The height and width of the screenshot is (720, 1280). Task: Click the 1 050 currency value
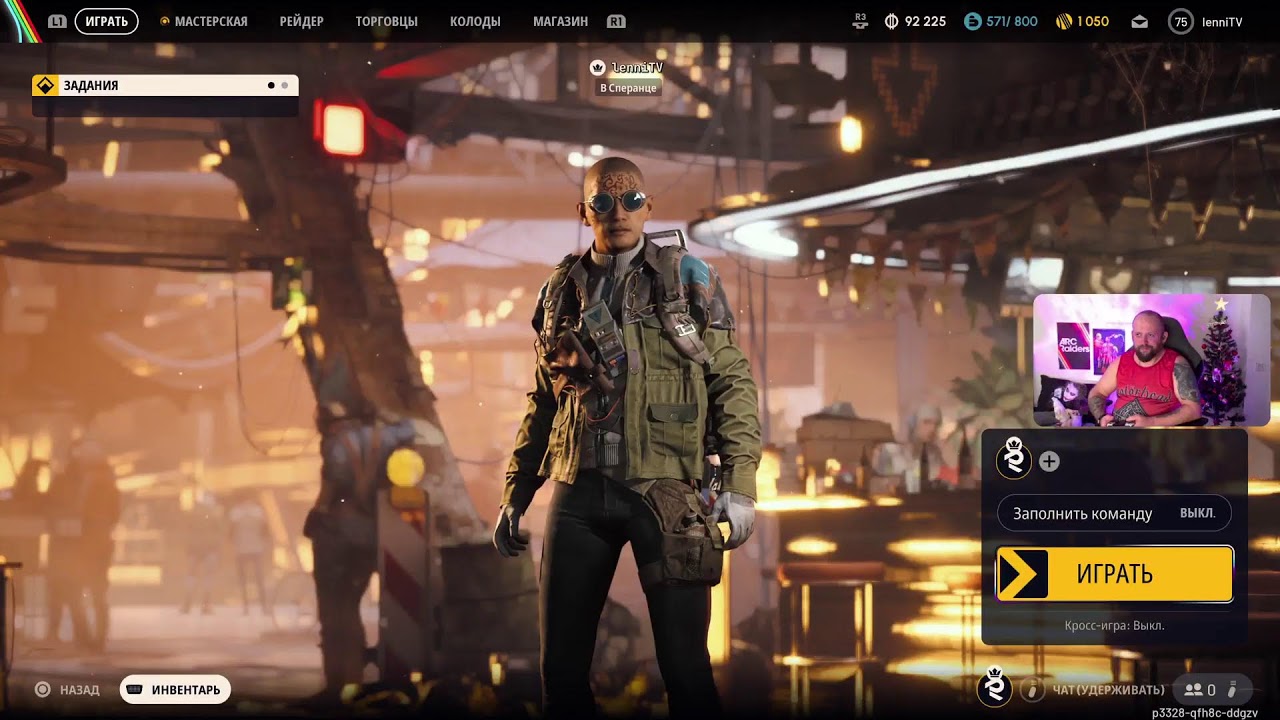coord(1093,21)
